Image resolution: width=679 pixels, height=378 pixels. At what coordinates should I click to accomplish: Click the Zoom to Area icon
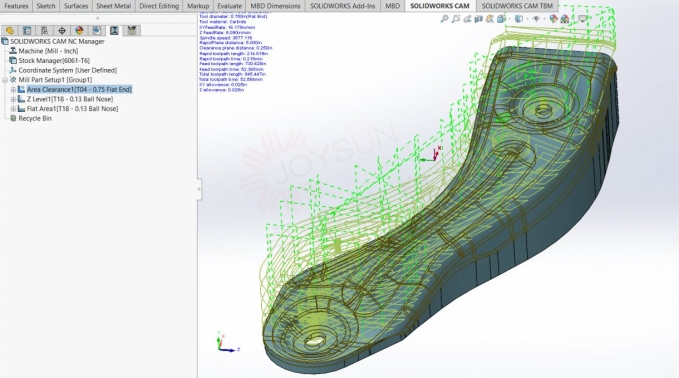click(x=456, y=19)
